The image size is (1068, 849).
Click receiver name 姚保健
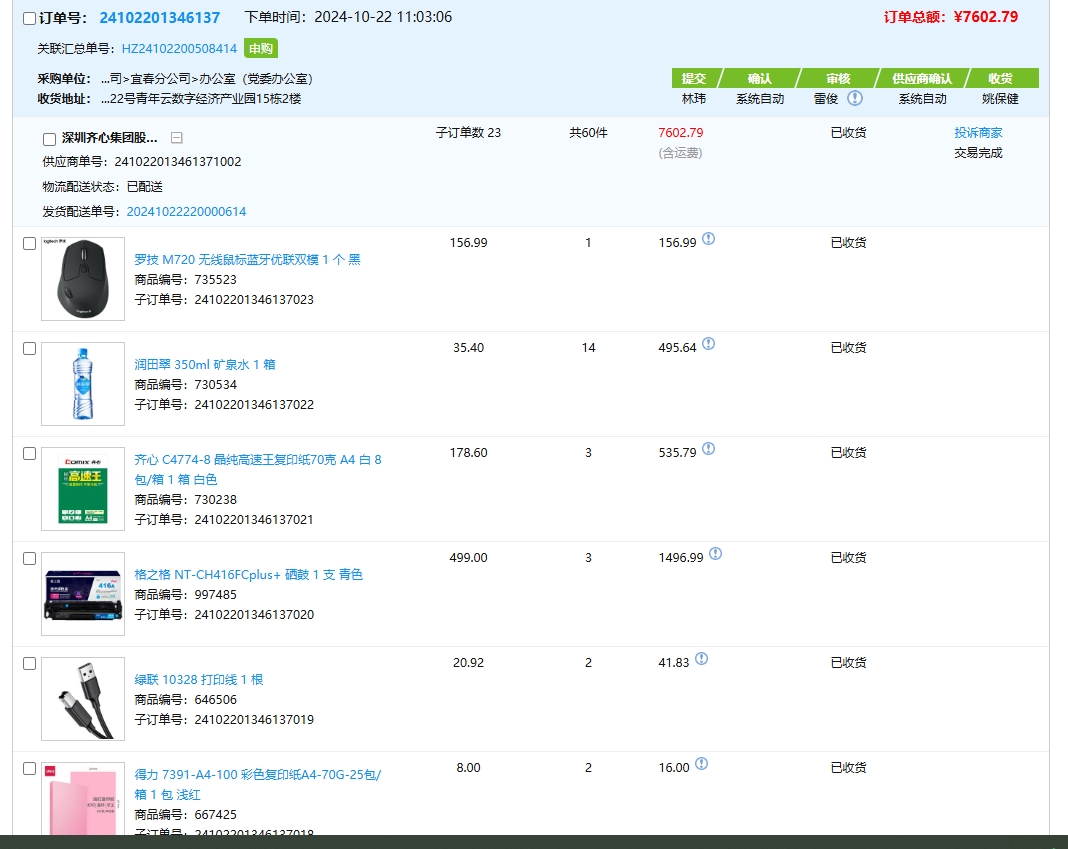tap(1001, 99)
